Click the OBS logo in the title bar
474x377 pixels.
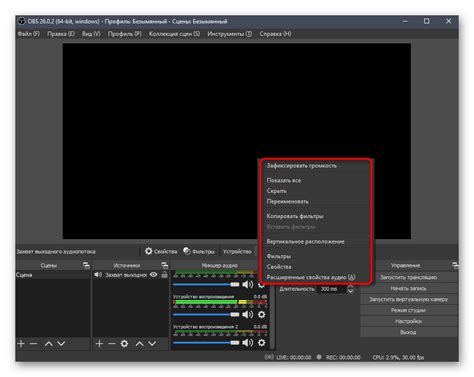[21, 21]
